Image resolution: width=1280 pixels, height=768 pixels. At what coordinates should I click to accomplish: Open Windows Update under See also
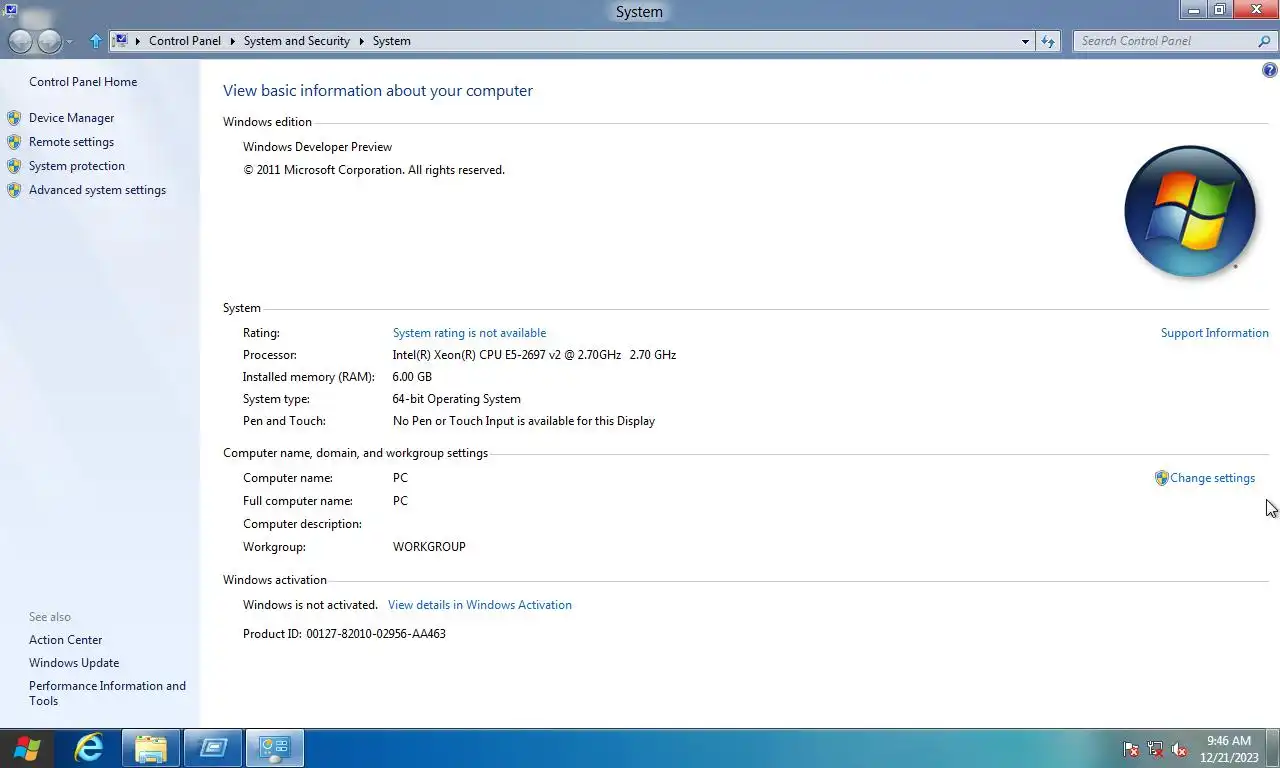pos(74,663)
